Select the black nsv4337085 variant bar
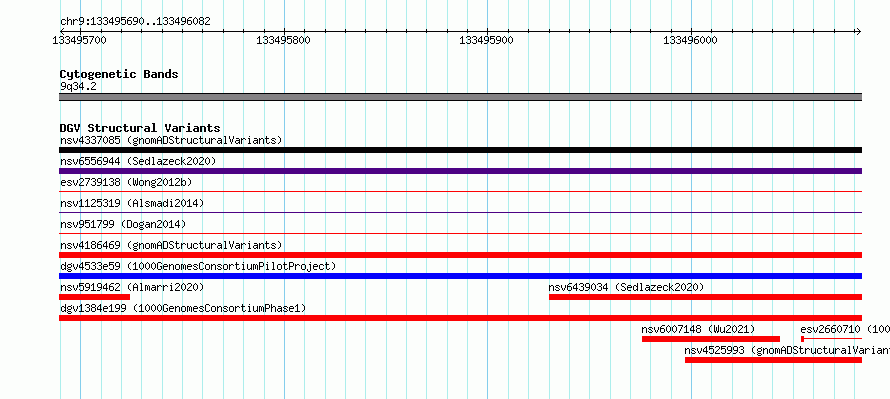 point(460,150)
